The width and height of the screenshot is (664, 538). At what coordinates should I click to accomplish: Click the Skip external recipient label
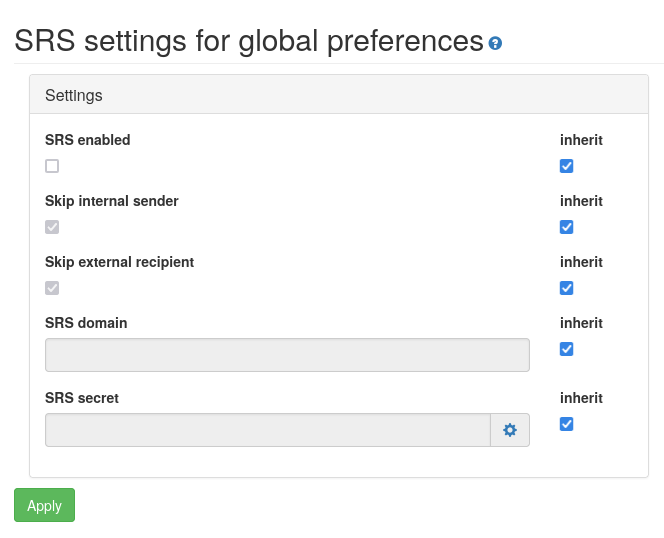119,262
